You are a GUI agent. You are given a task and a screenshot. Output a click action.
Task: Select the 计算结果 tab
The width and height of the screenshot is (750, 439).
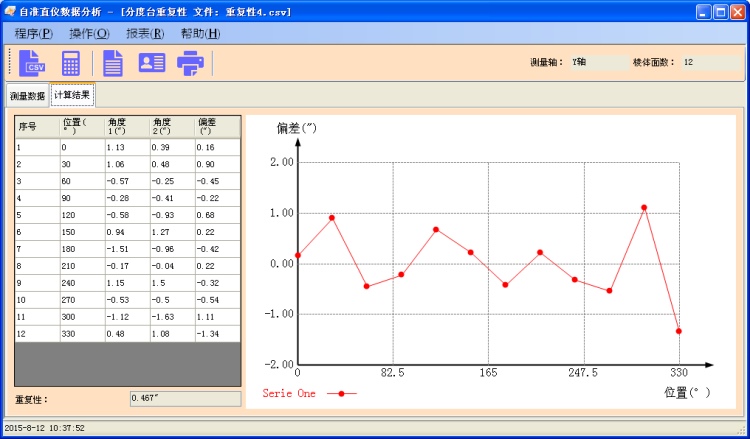click(x=72, y=95)
